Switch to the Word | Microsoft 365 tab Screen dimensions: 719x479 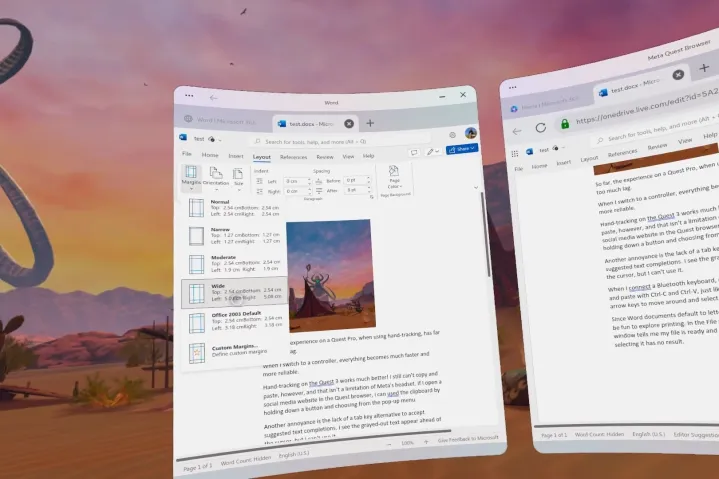pyautogui.click(x=221, y=120)
